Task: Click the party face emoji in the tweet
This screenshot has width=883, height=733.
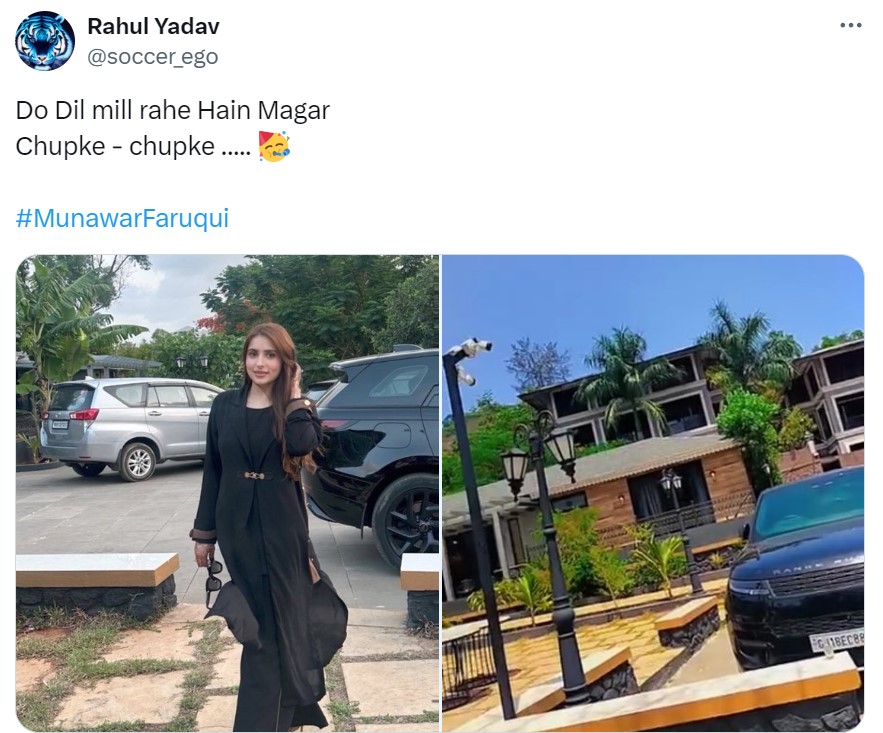Action: (x=274, y=146)
